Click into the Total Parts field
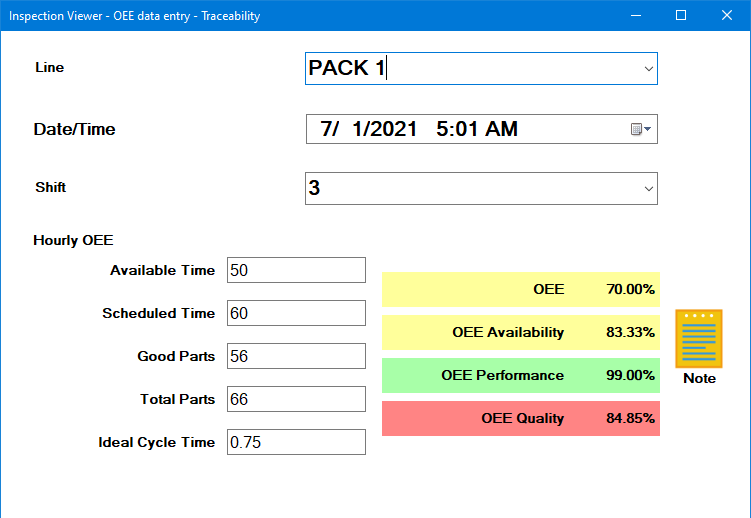This screenshot has width=751, height=518. [x=296, y=399]
